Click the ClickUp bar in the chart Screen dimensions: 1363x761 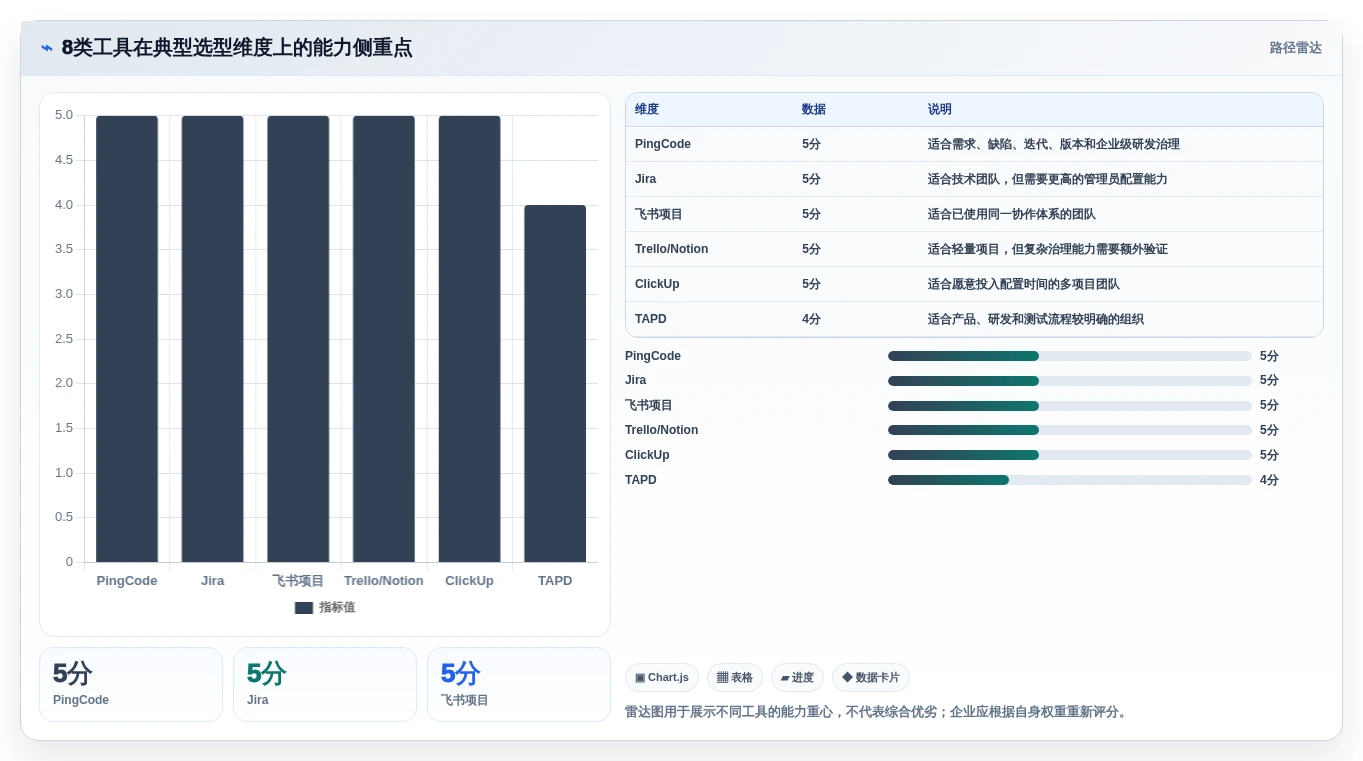pyautogui.click(x=469, y=339)
